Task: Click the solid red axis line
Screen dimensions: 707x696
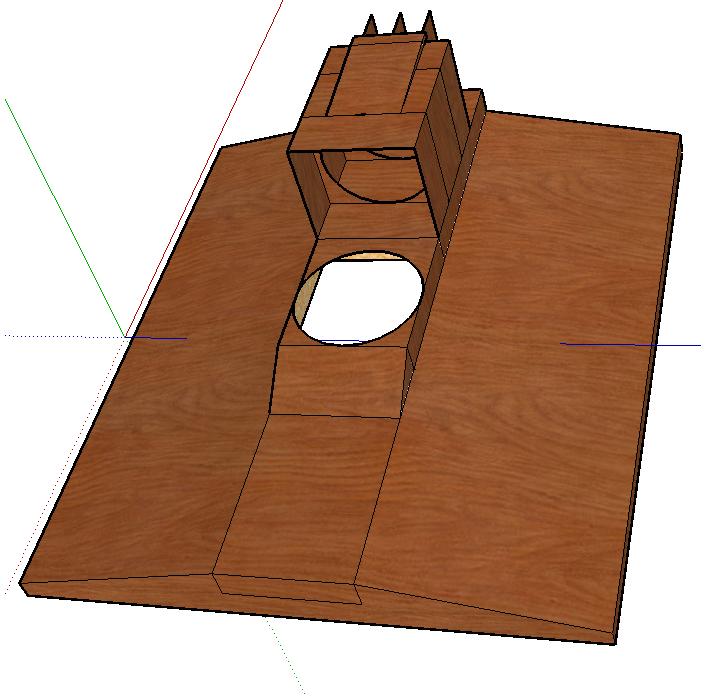Action: tap(205, 168)
